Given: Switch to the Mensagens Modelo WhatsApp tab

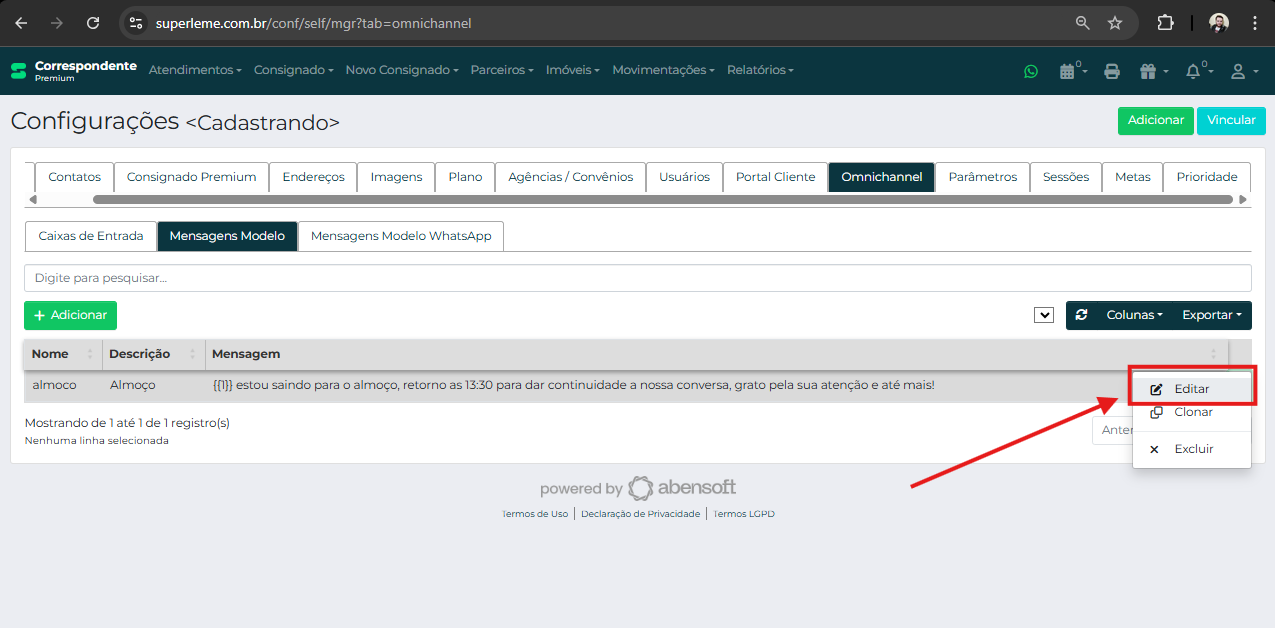Looking at the screenshot, I should pos(401,236).
